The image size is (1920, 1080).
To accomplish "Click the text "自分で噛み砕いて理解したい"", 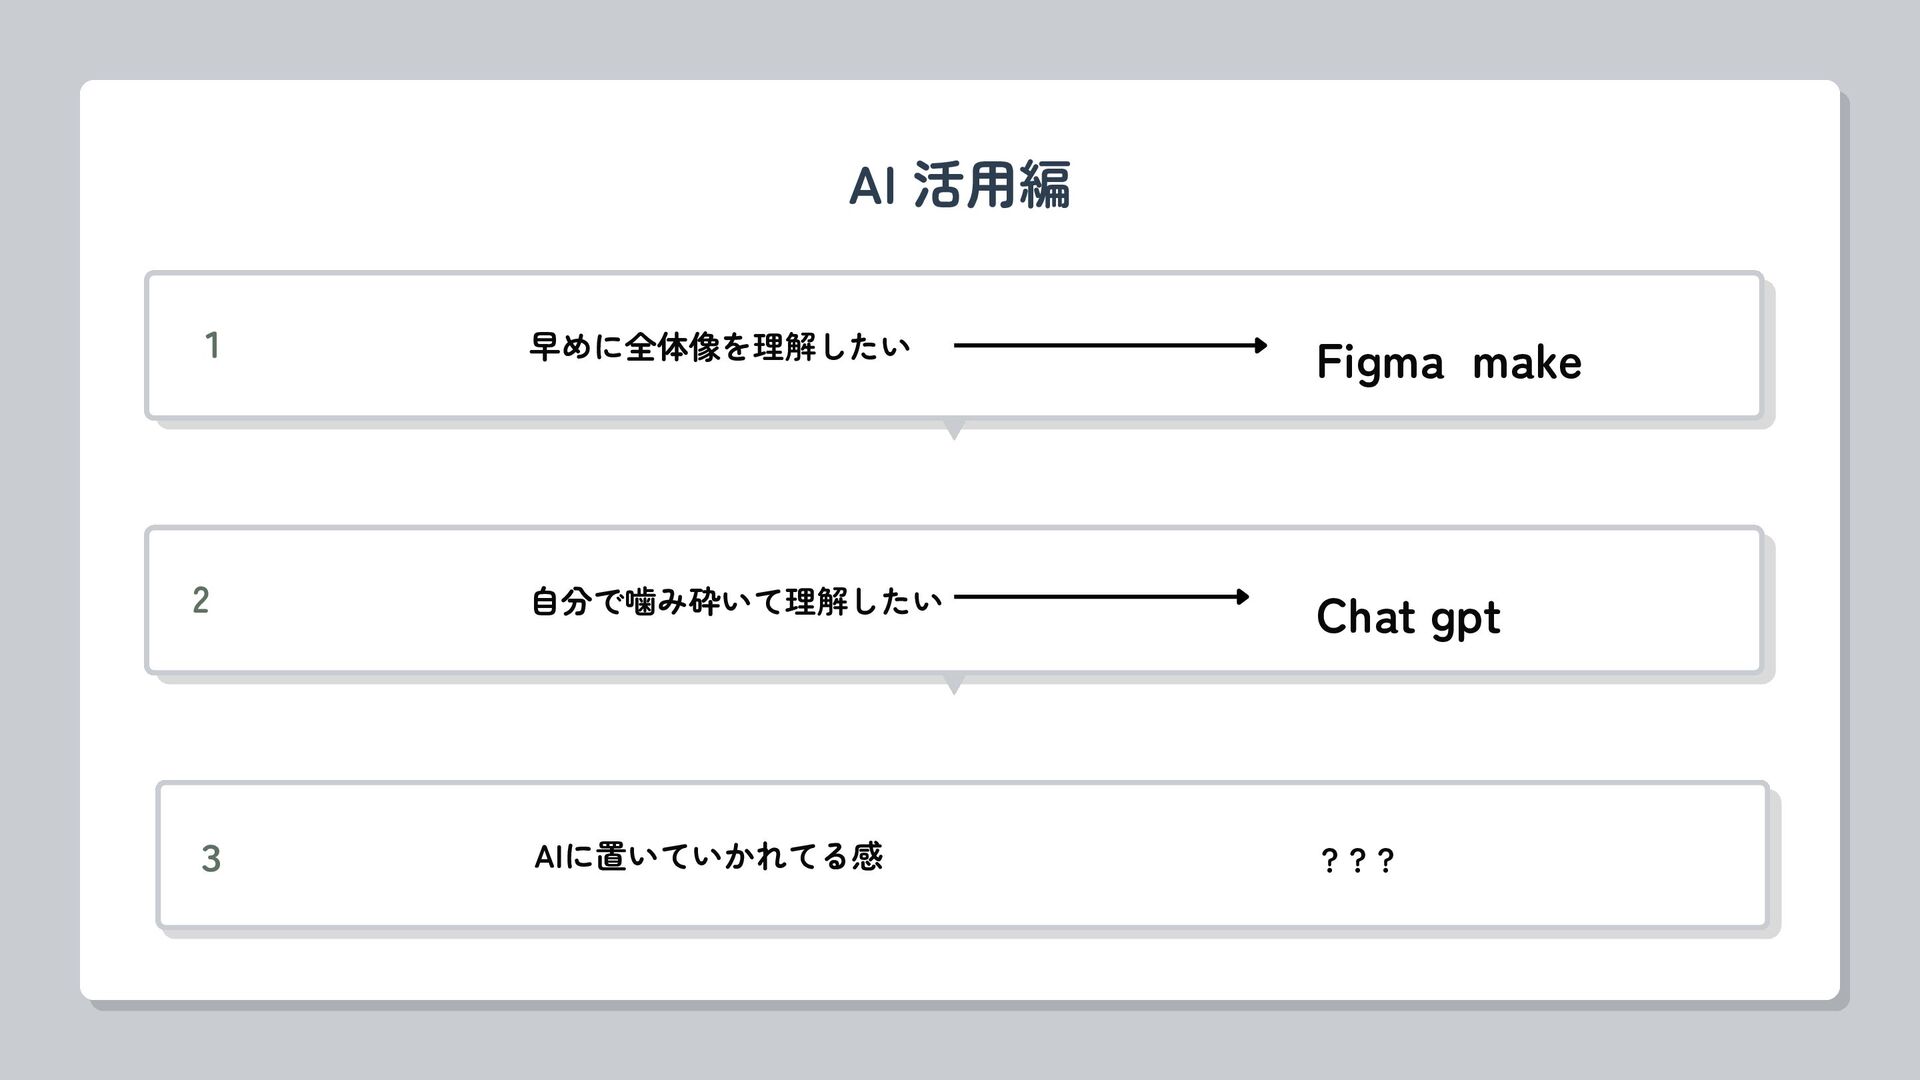I will 736,602.
